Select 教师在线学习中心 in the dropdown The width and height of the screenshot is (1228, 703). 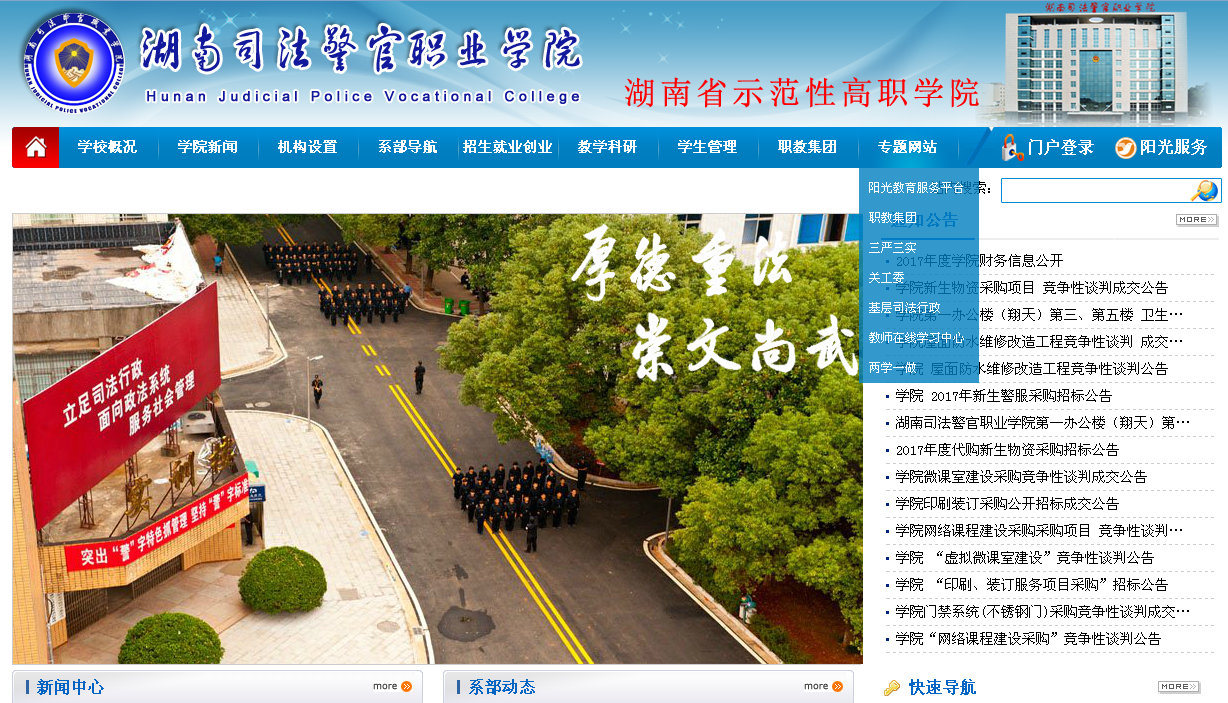coord(915,337)
